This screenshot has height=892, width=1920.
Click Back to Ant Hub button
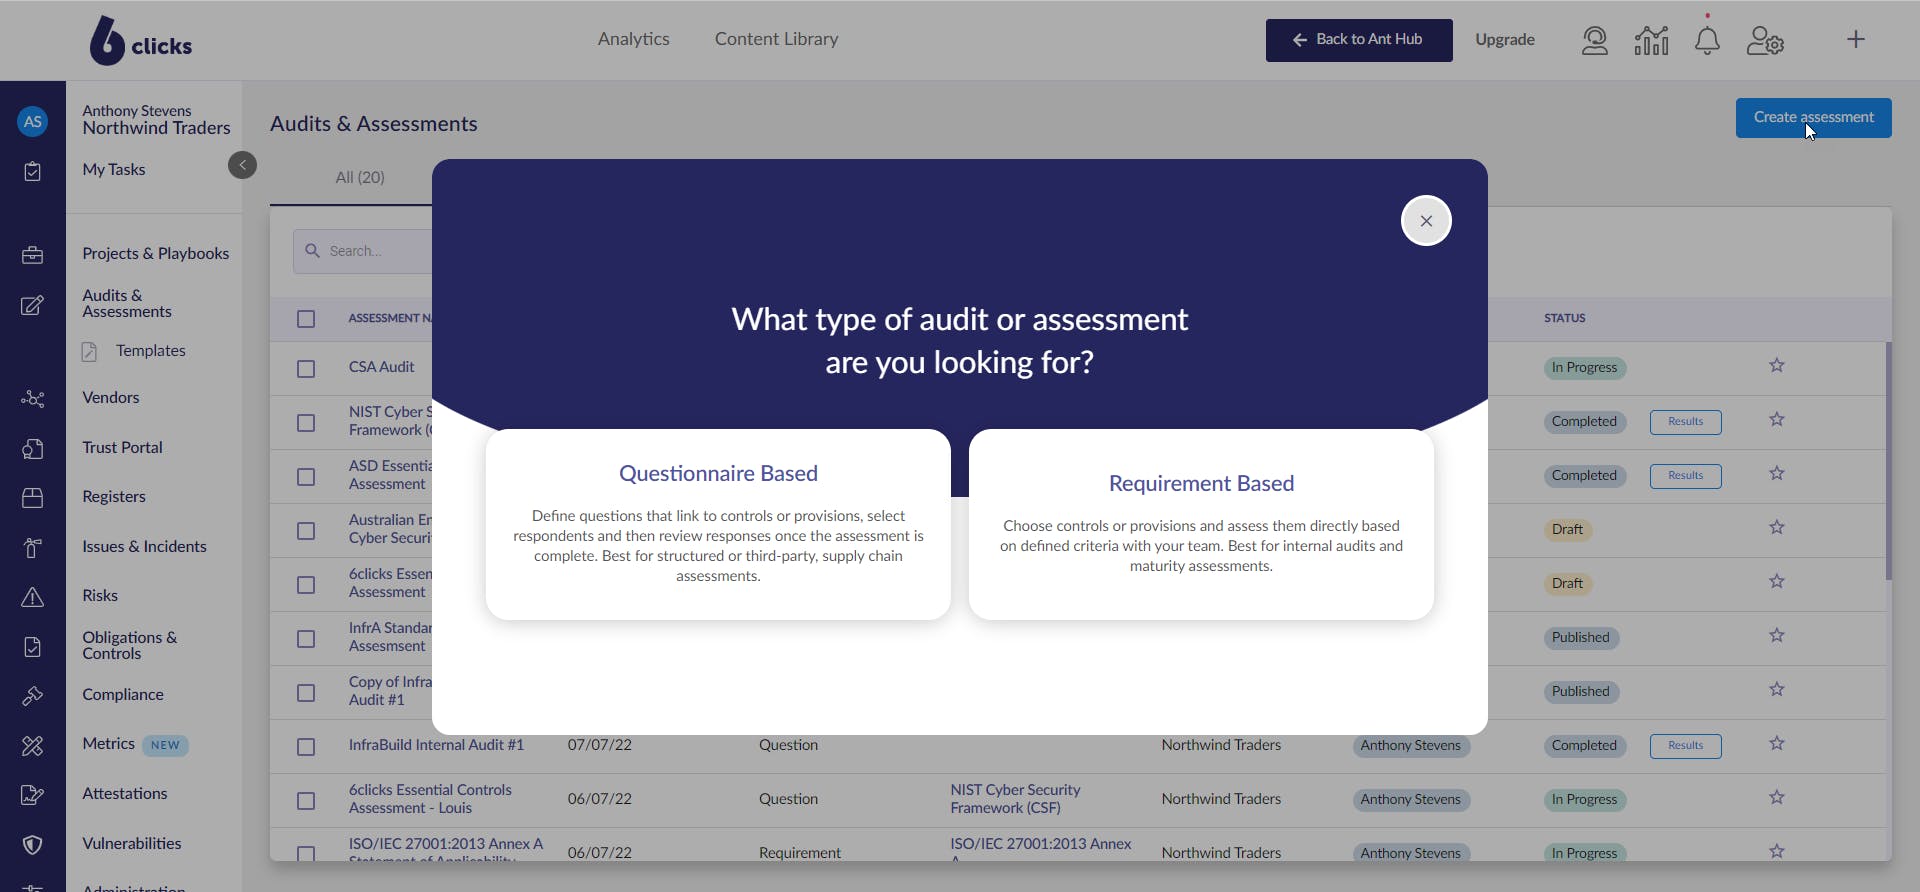coord(1359,40)
